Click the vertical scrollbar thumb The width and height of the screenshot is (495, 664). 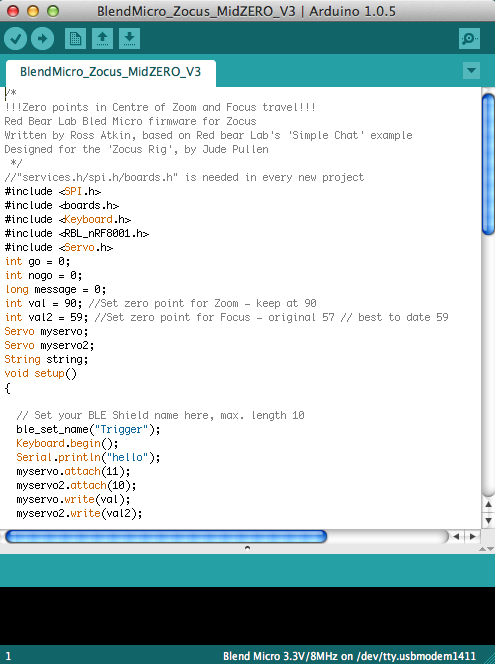[488, 164]
